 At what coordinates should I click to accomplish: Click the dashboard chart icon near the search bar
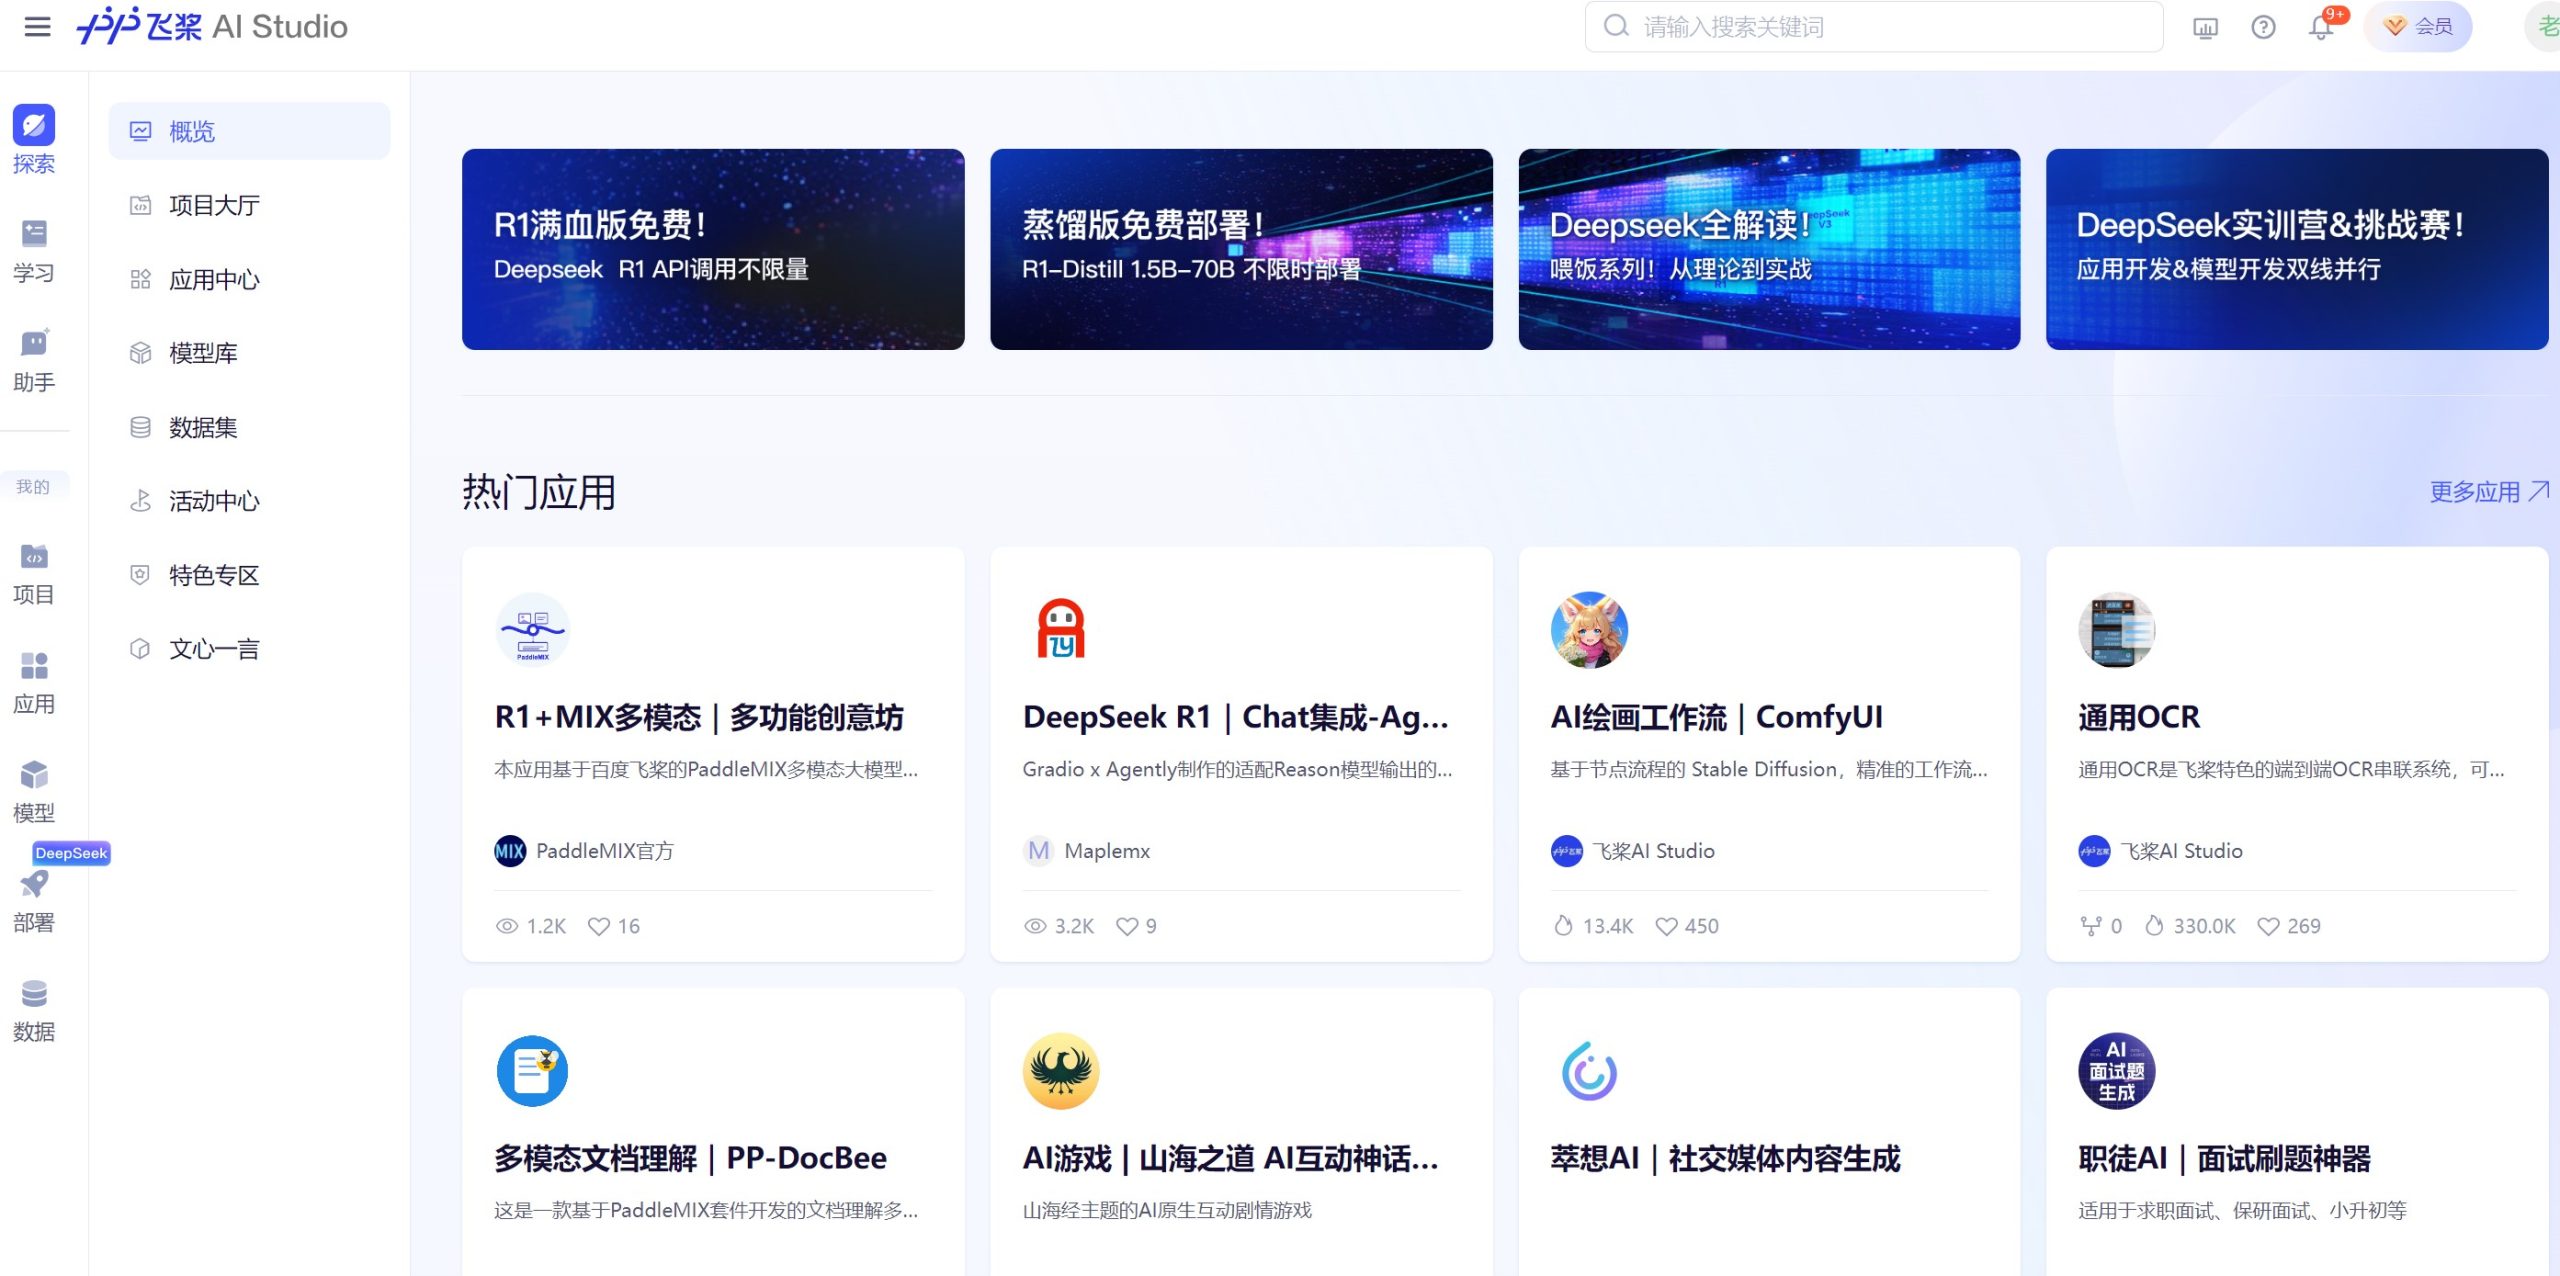2205,27
